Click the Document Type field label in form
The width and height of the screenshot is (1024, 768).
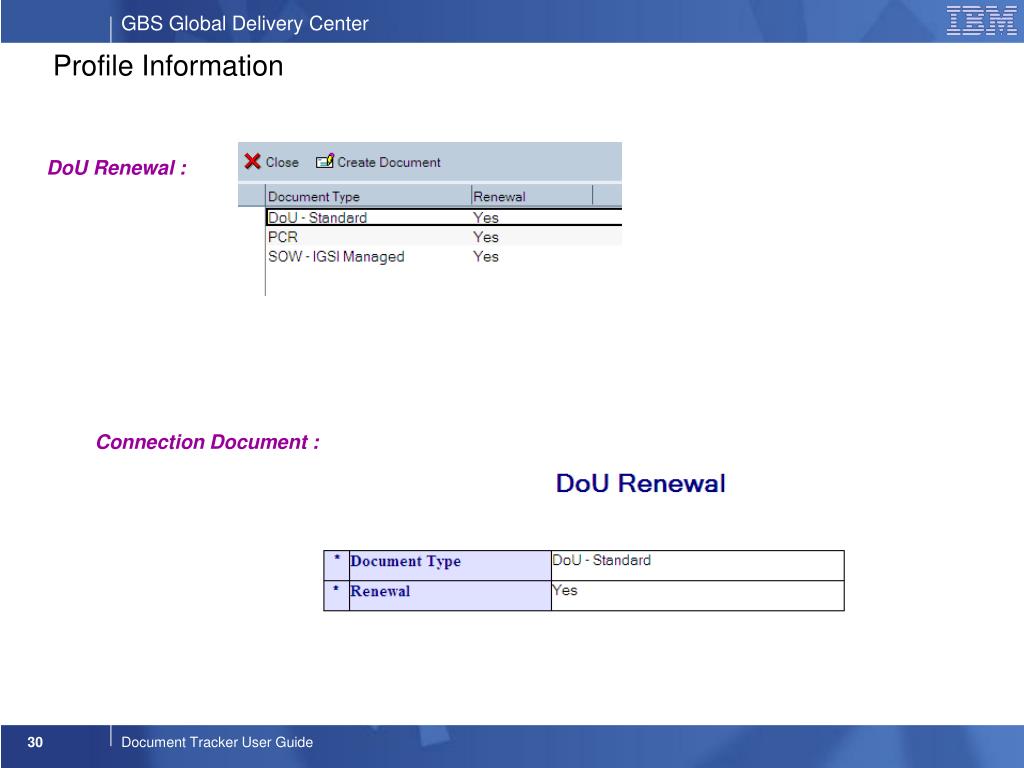tap(406, 561)
